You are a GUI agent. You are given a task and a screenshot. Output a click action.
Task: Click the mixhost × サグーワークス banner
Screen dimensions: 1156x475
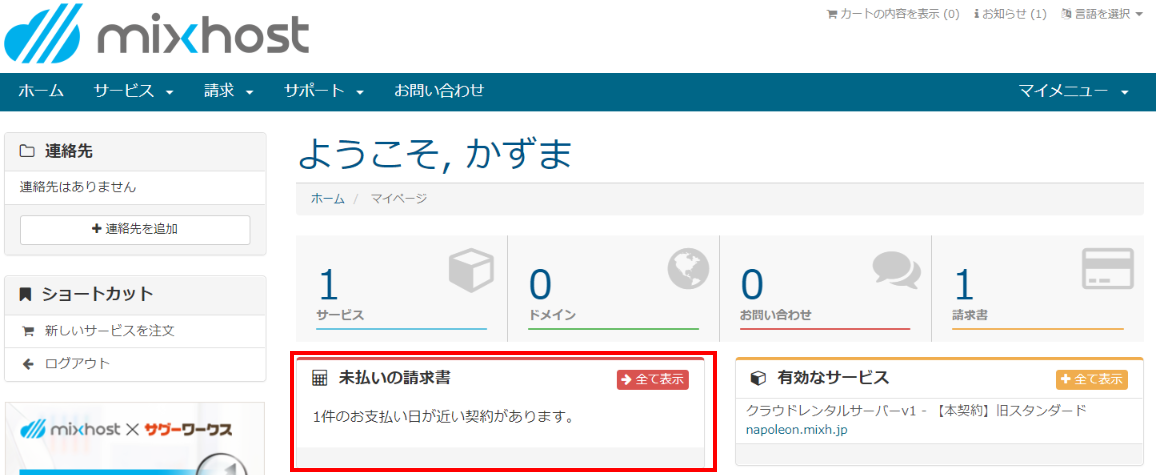(134, 438)
